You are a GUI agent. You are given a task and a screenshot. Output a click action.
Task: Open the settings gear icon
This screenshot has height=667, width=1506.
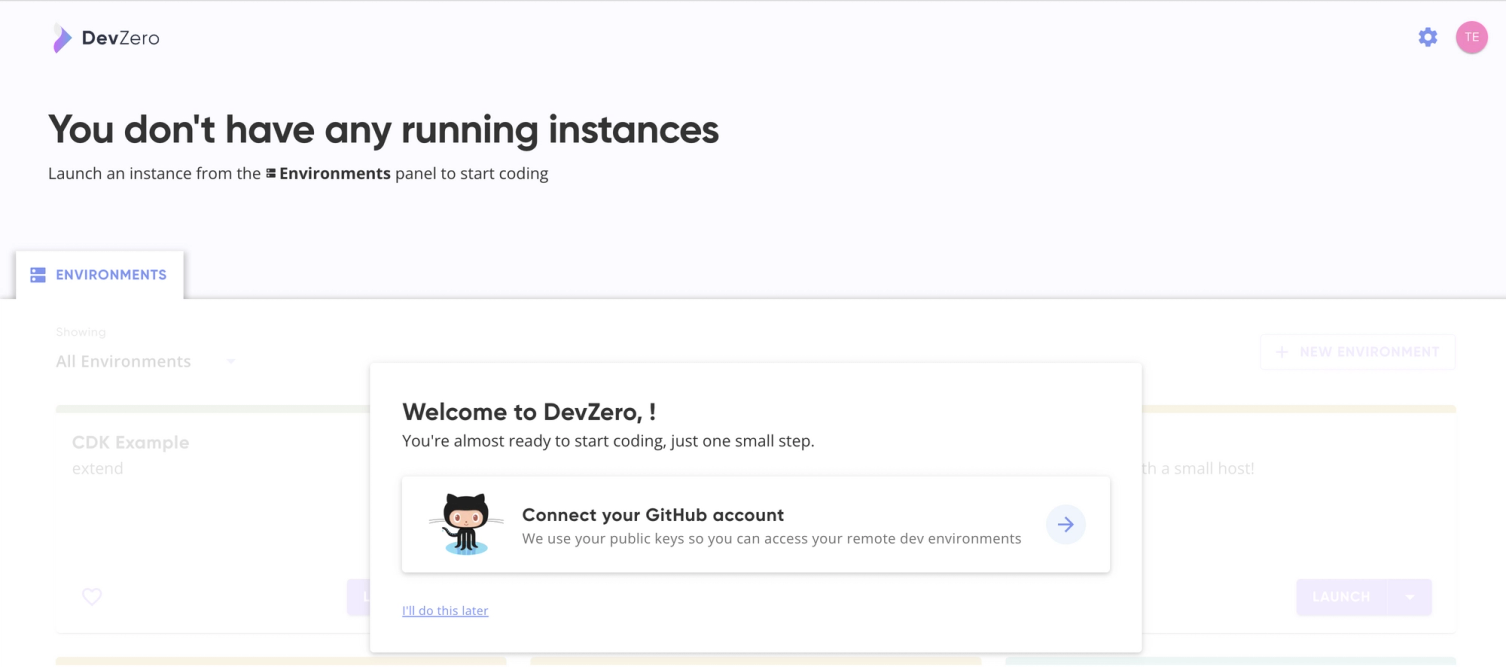(1428, 37)
